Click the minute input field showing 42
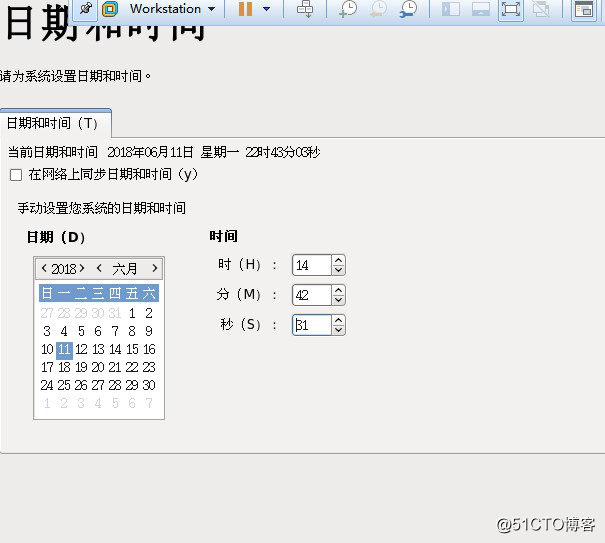This screenshot has width=605, height=543. pos(312,295)
